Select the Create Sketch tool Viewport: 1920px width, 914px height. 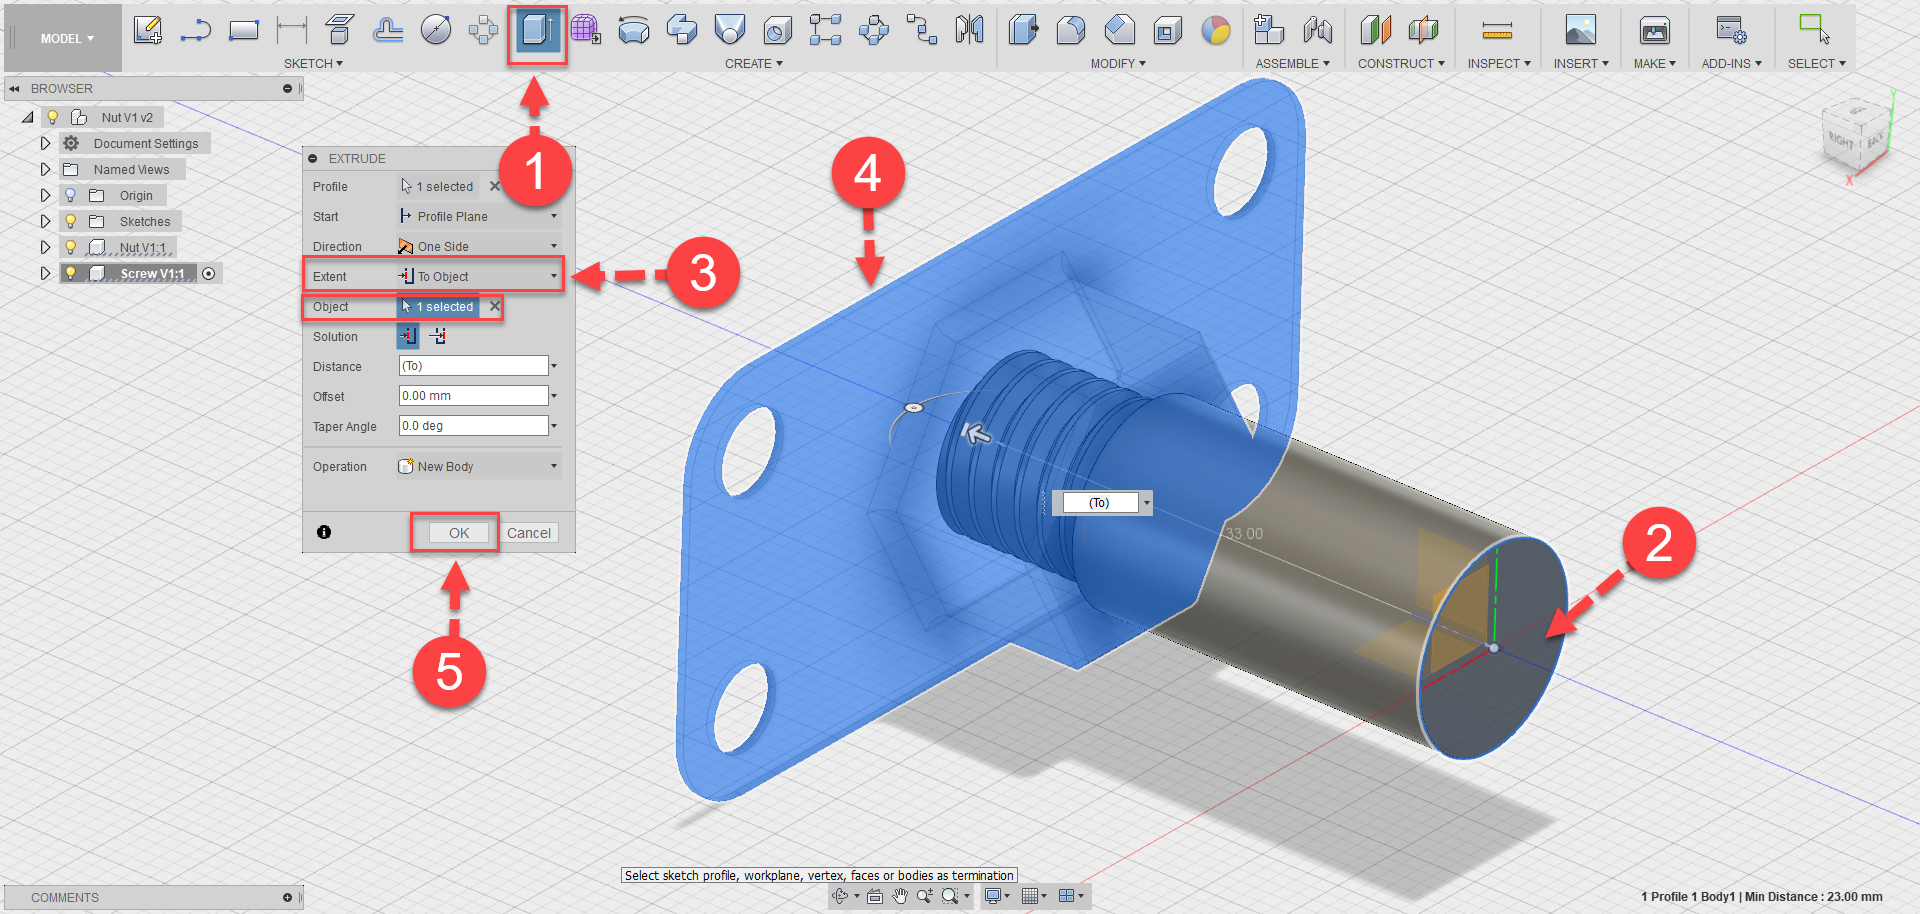point(148,30)
